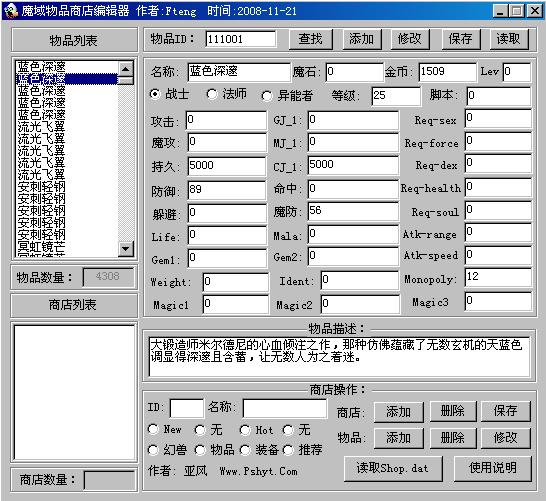The image size is (546, 501).
Task: Choose the 推荐 category radio button
Action: coord(288,450)
